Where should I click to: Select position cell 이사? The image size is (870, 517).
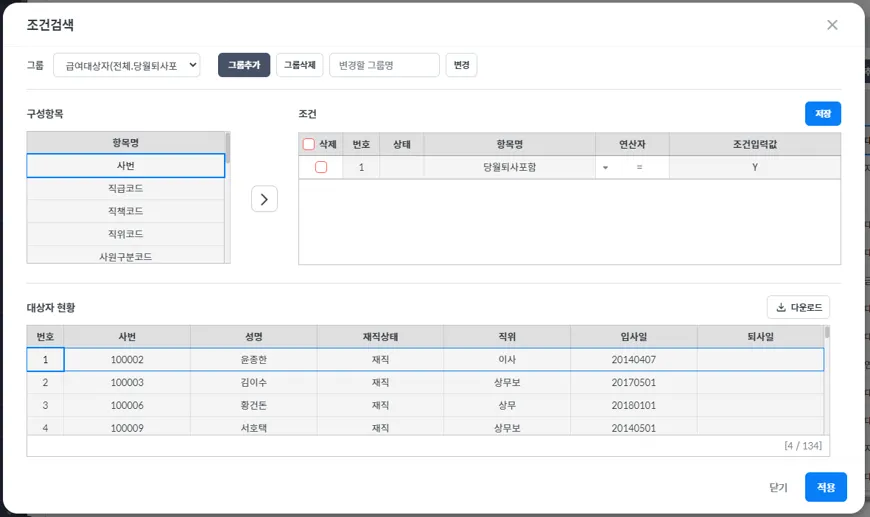[x=507, y=359]
